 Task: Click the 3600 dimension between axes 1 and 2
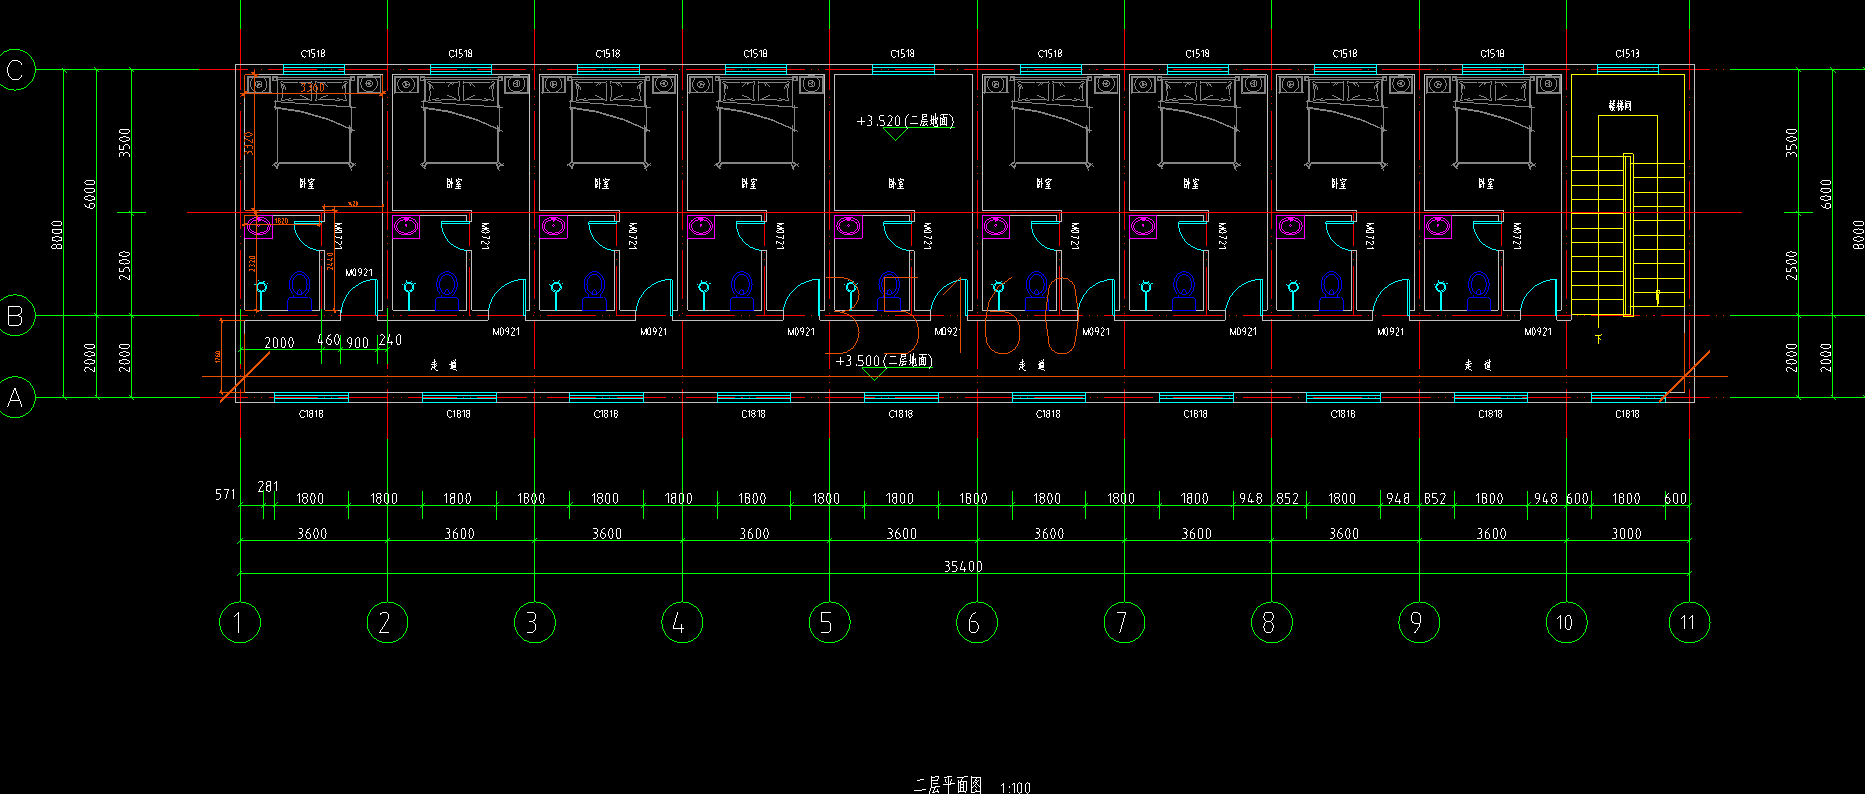(x=312, y=533)
